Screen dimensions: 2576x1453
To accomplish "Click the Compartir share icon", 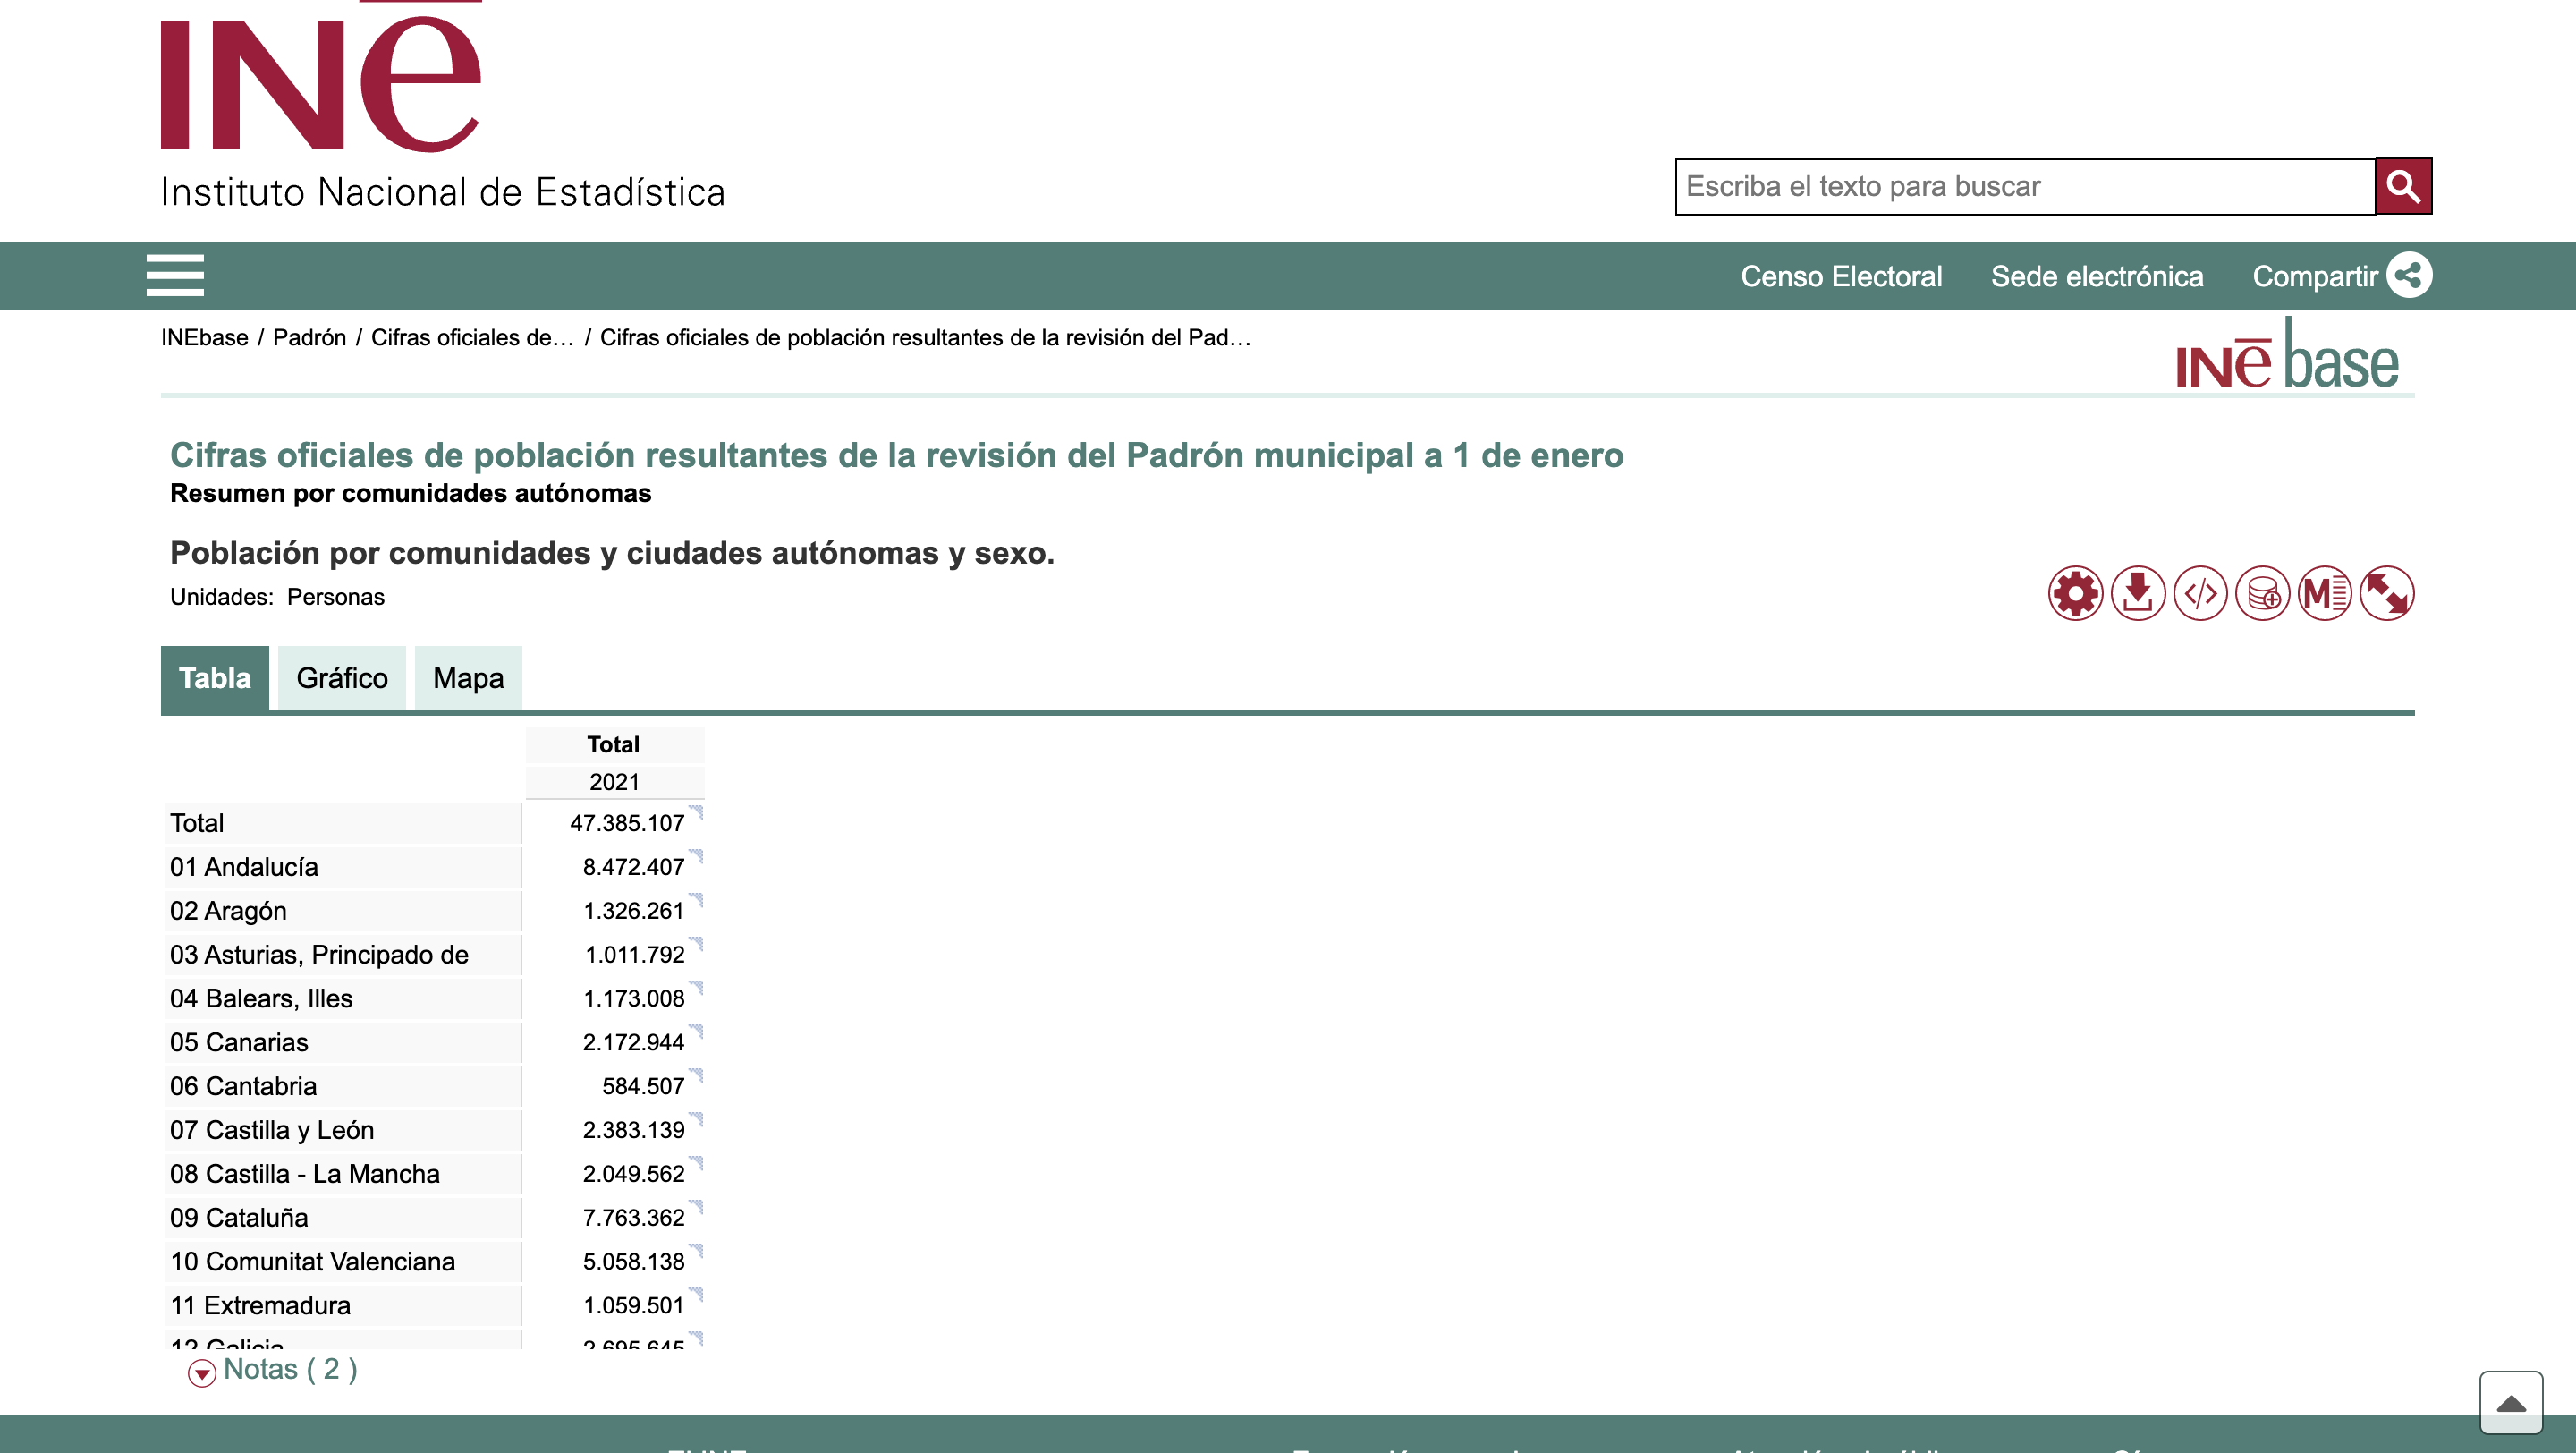I will pyautogui.click(x=2409, y=275).
